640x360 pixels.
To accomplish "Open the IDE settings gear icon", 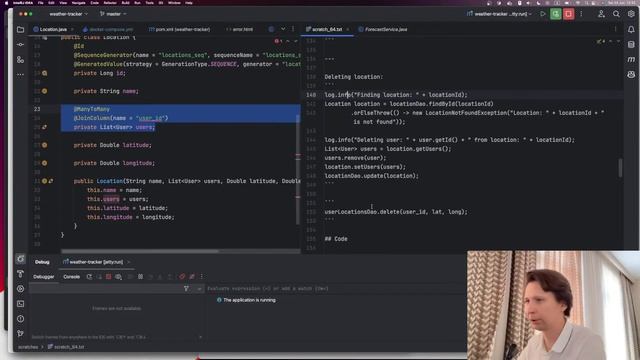I will click(631, 14).
